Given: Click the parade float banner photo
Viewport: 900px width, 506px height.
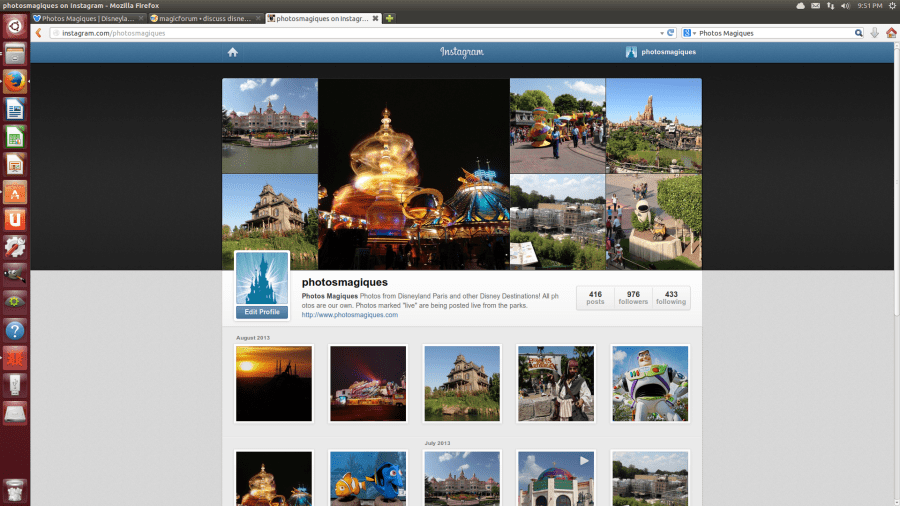Looking at the screenshot, I should [557, 126].
